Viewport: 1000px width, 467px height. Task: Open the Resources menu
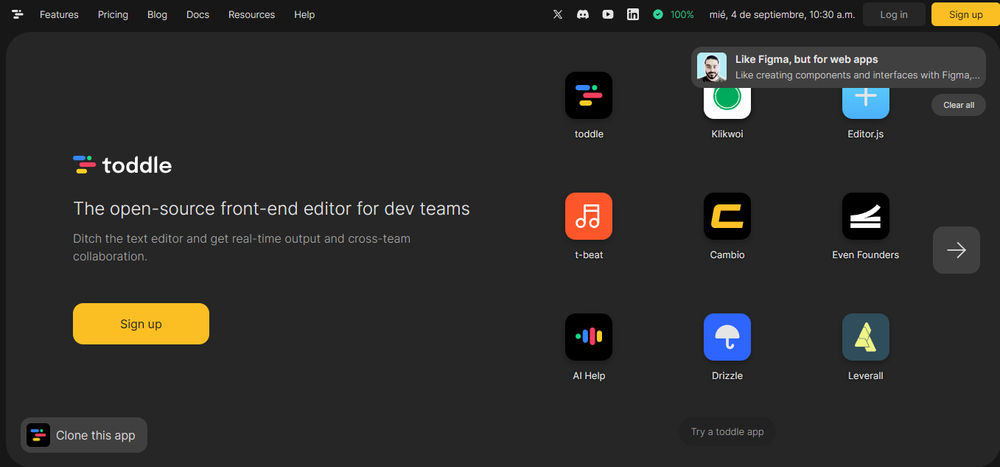252,14
